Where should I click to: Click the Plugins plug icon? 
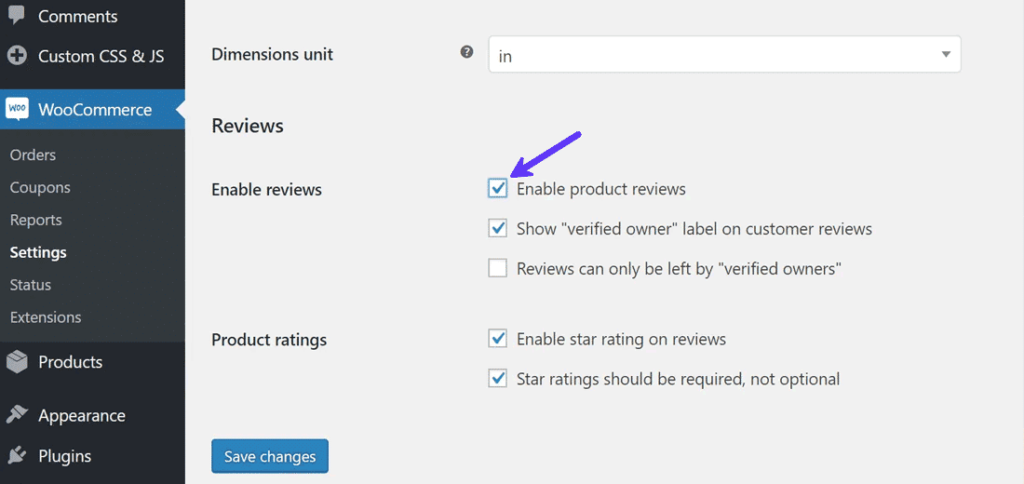tap(17, 456)
